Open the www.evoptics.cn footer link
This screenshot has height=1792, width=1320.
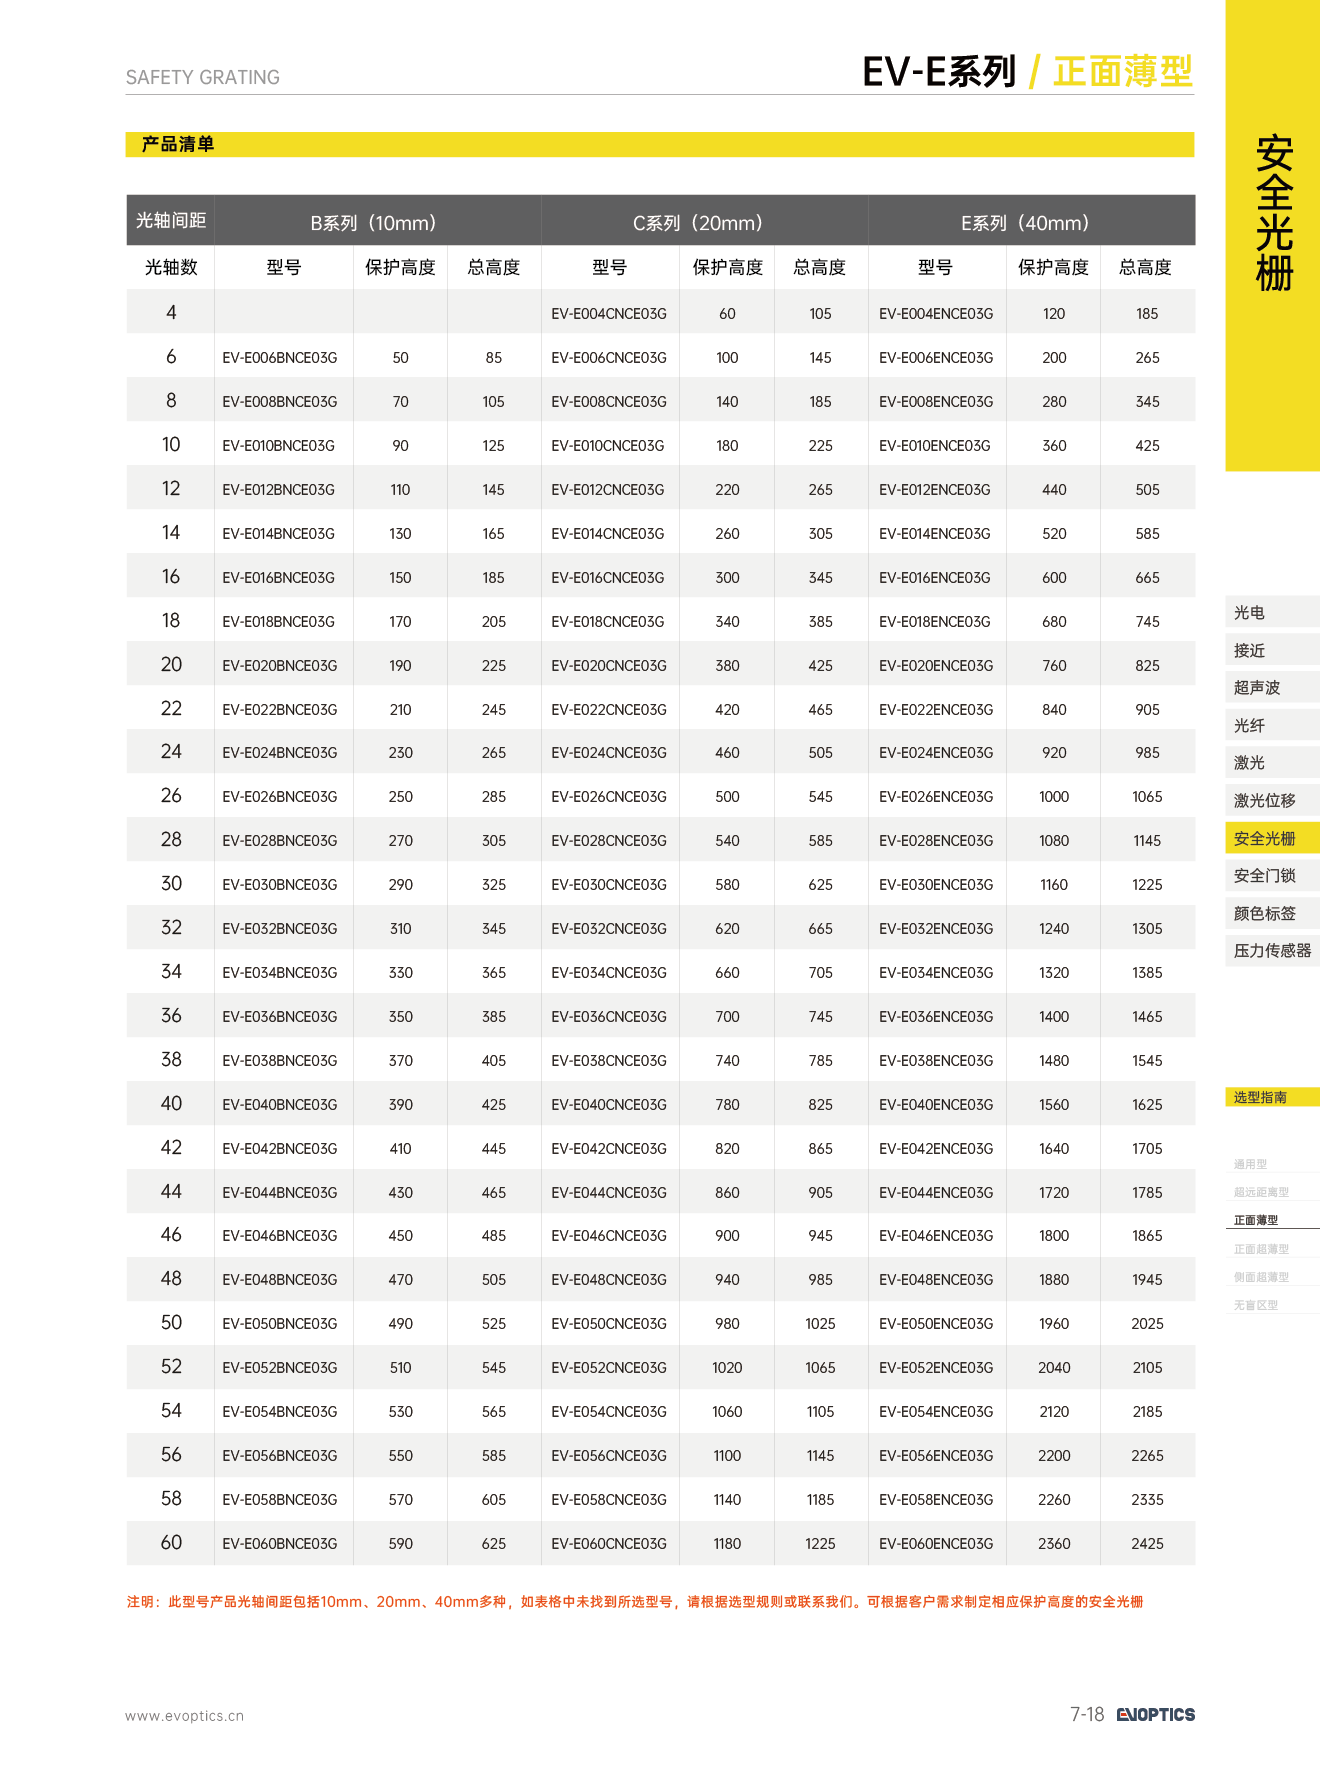coord(184,1716)
